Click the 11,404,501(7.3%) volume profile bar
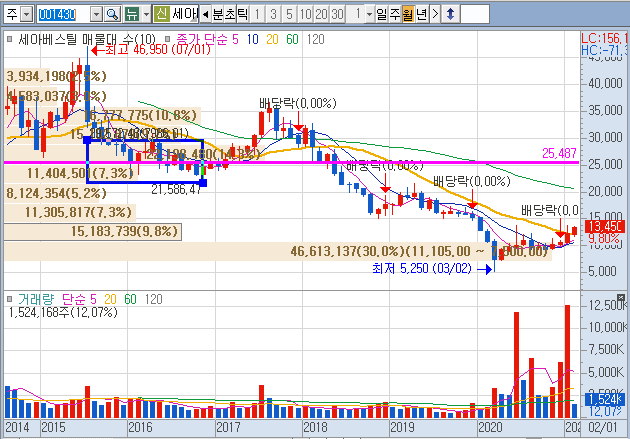Image resolution: width=630 pixels, height=439 pixels. (68, 174)
